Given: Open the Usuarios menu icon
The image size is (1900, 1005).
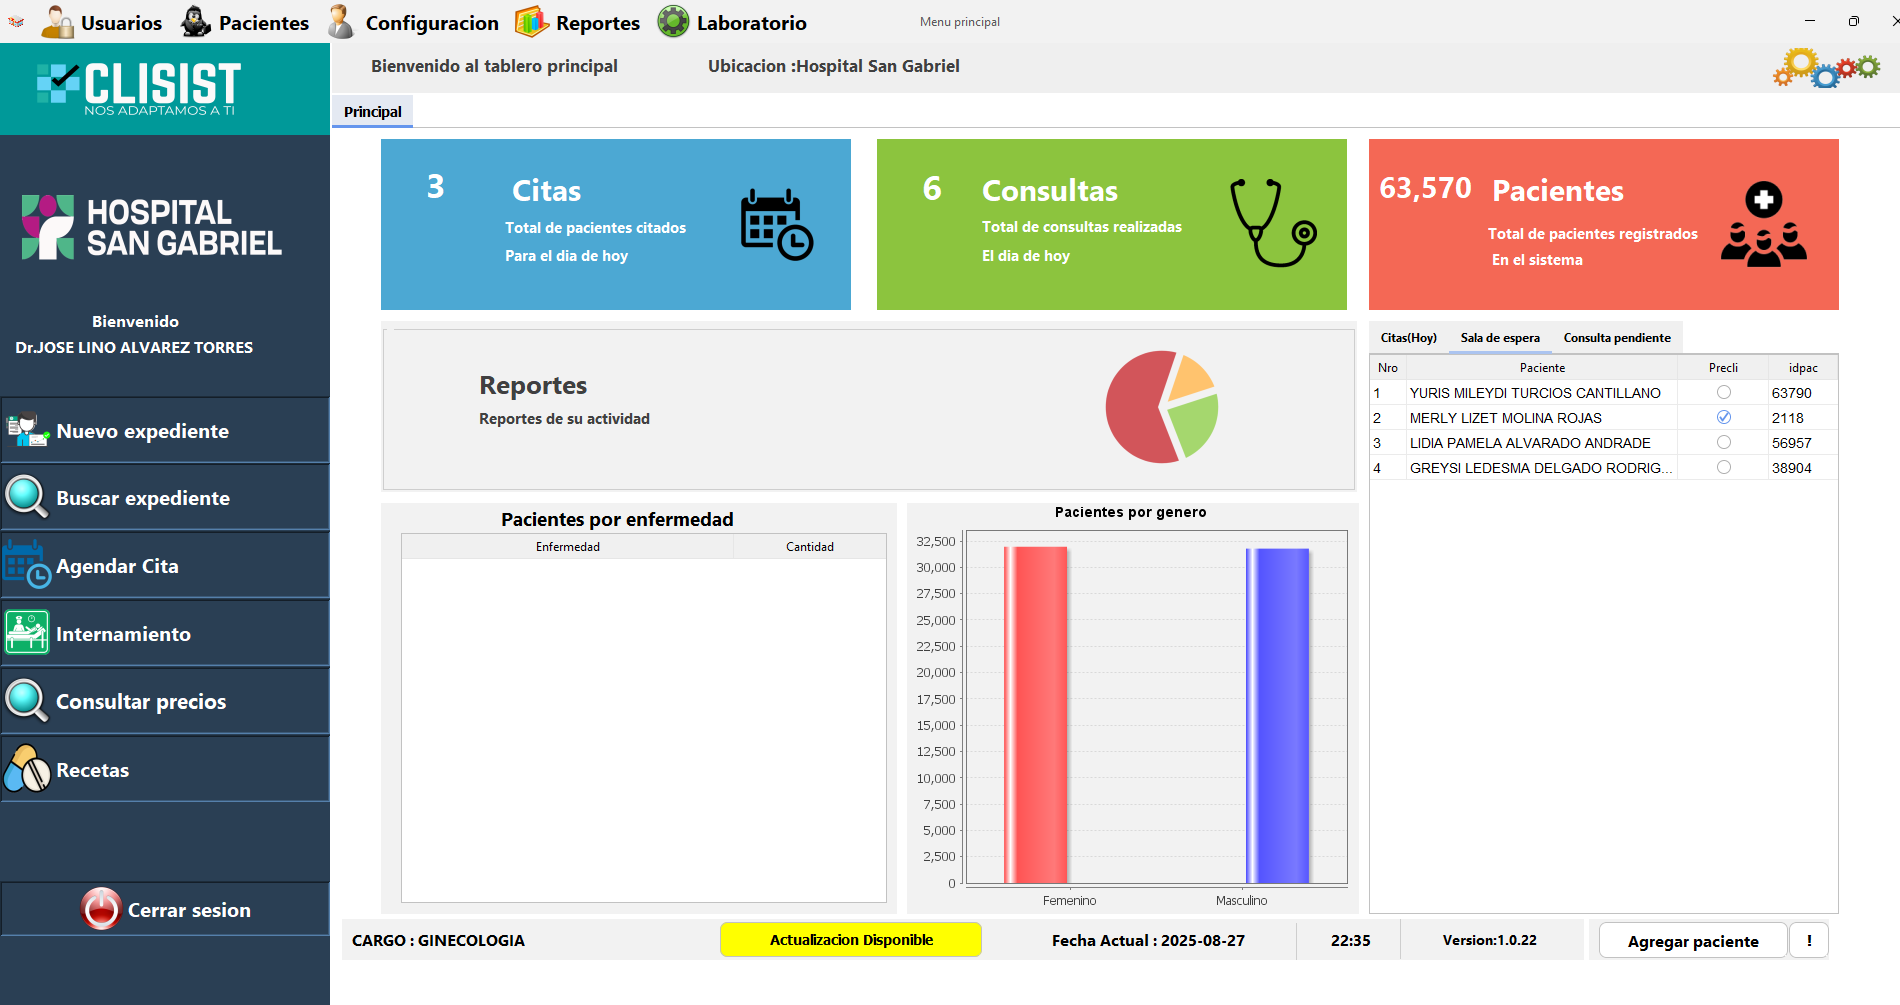Looking at the screenshot, I should [x=58, y=21].
